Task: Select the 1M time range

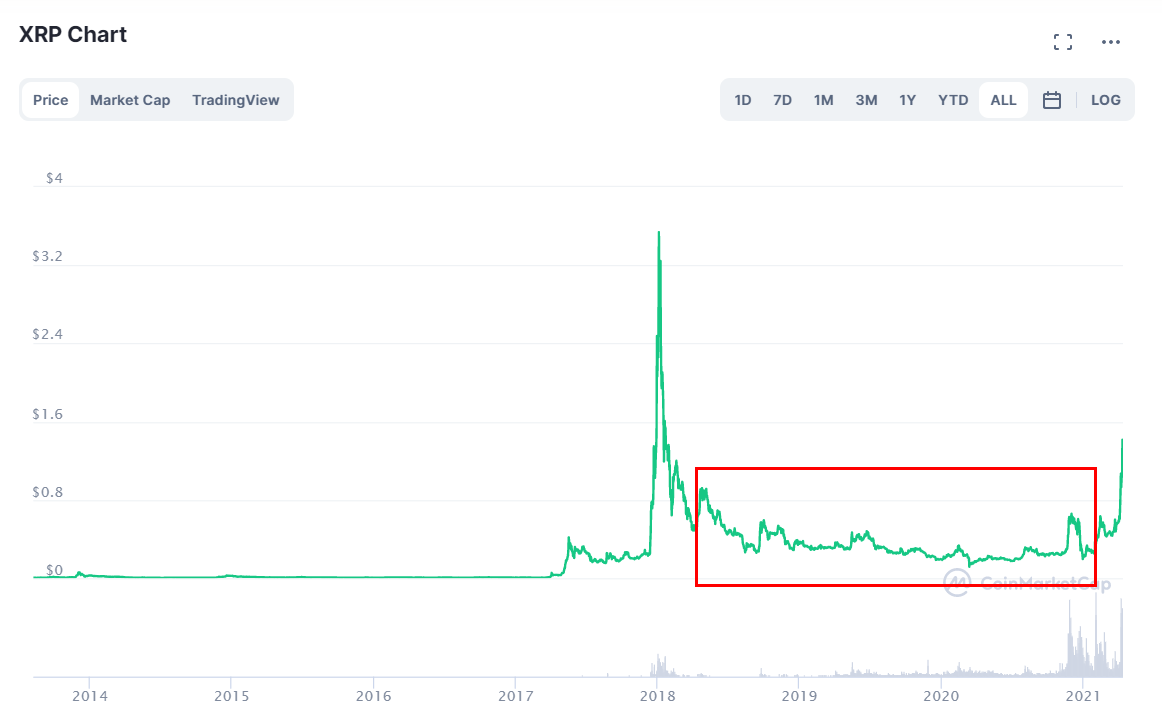Action: [x=823, y=100]
